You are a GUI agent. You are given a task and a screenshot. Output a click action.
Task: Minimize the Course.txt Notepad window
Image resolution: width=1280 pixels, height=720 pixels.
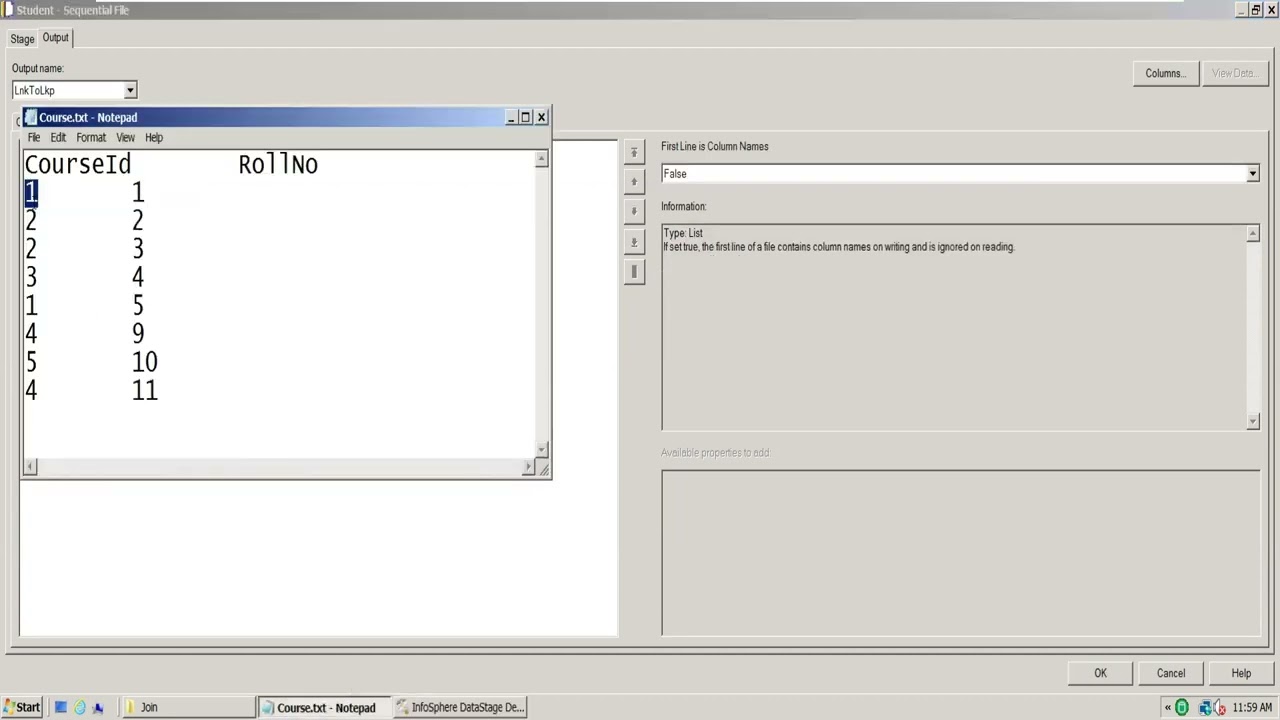(510, 118)
